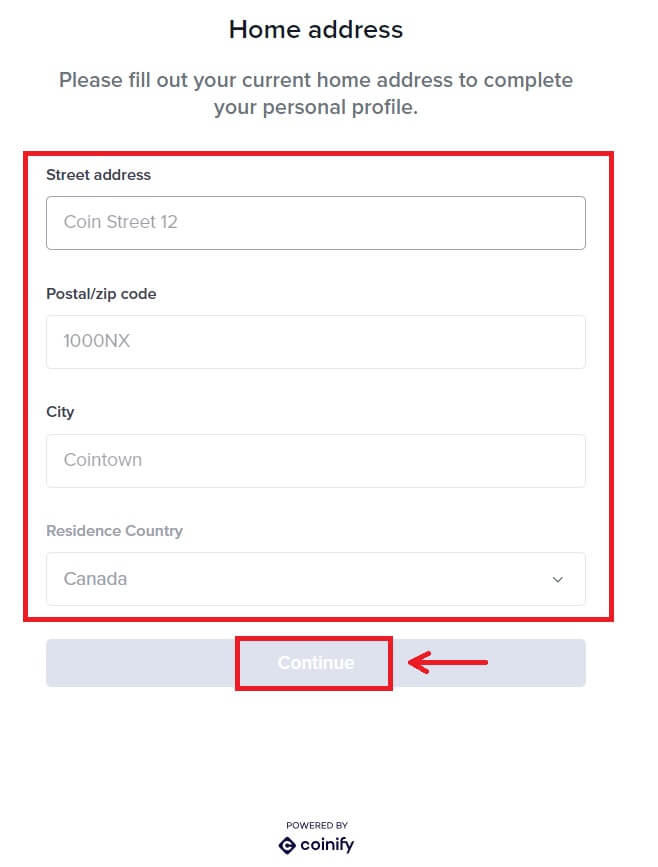Open the Residence Country dropdown
The height and width of the screenshot is (867, 658).
pos(316,579)
